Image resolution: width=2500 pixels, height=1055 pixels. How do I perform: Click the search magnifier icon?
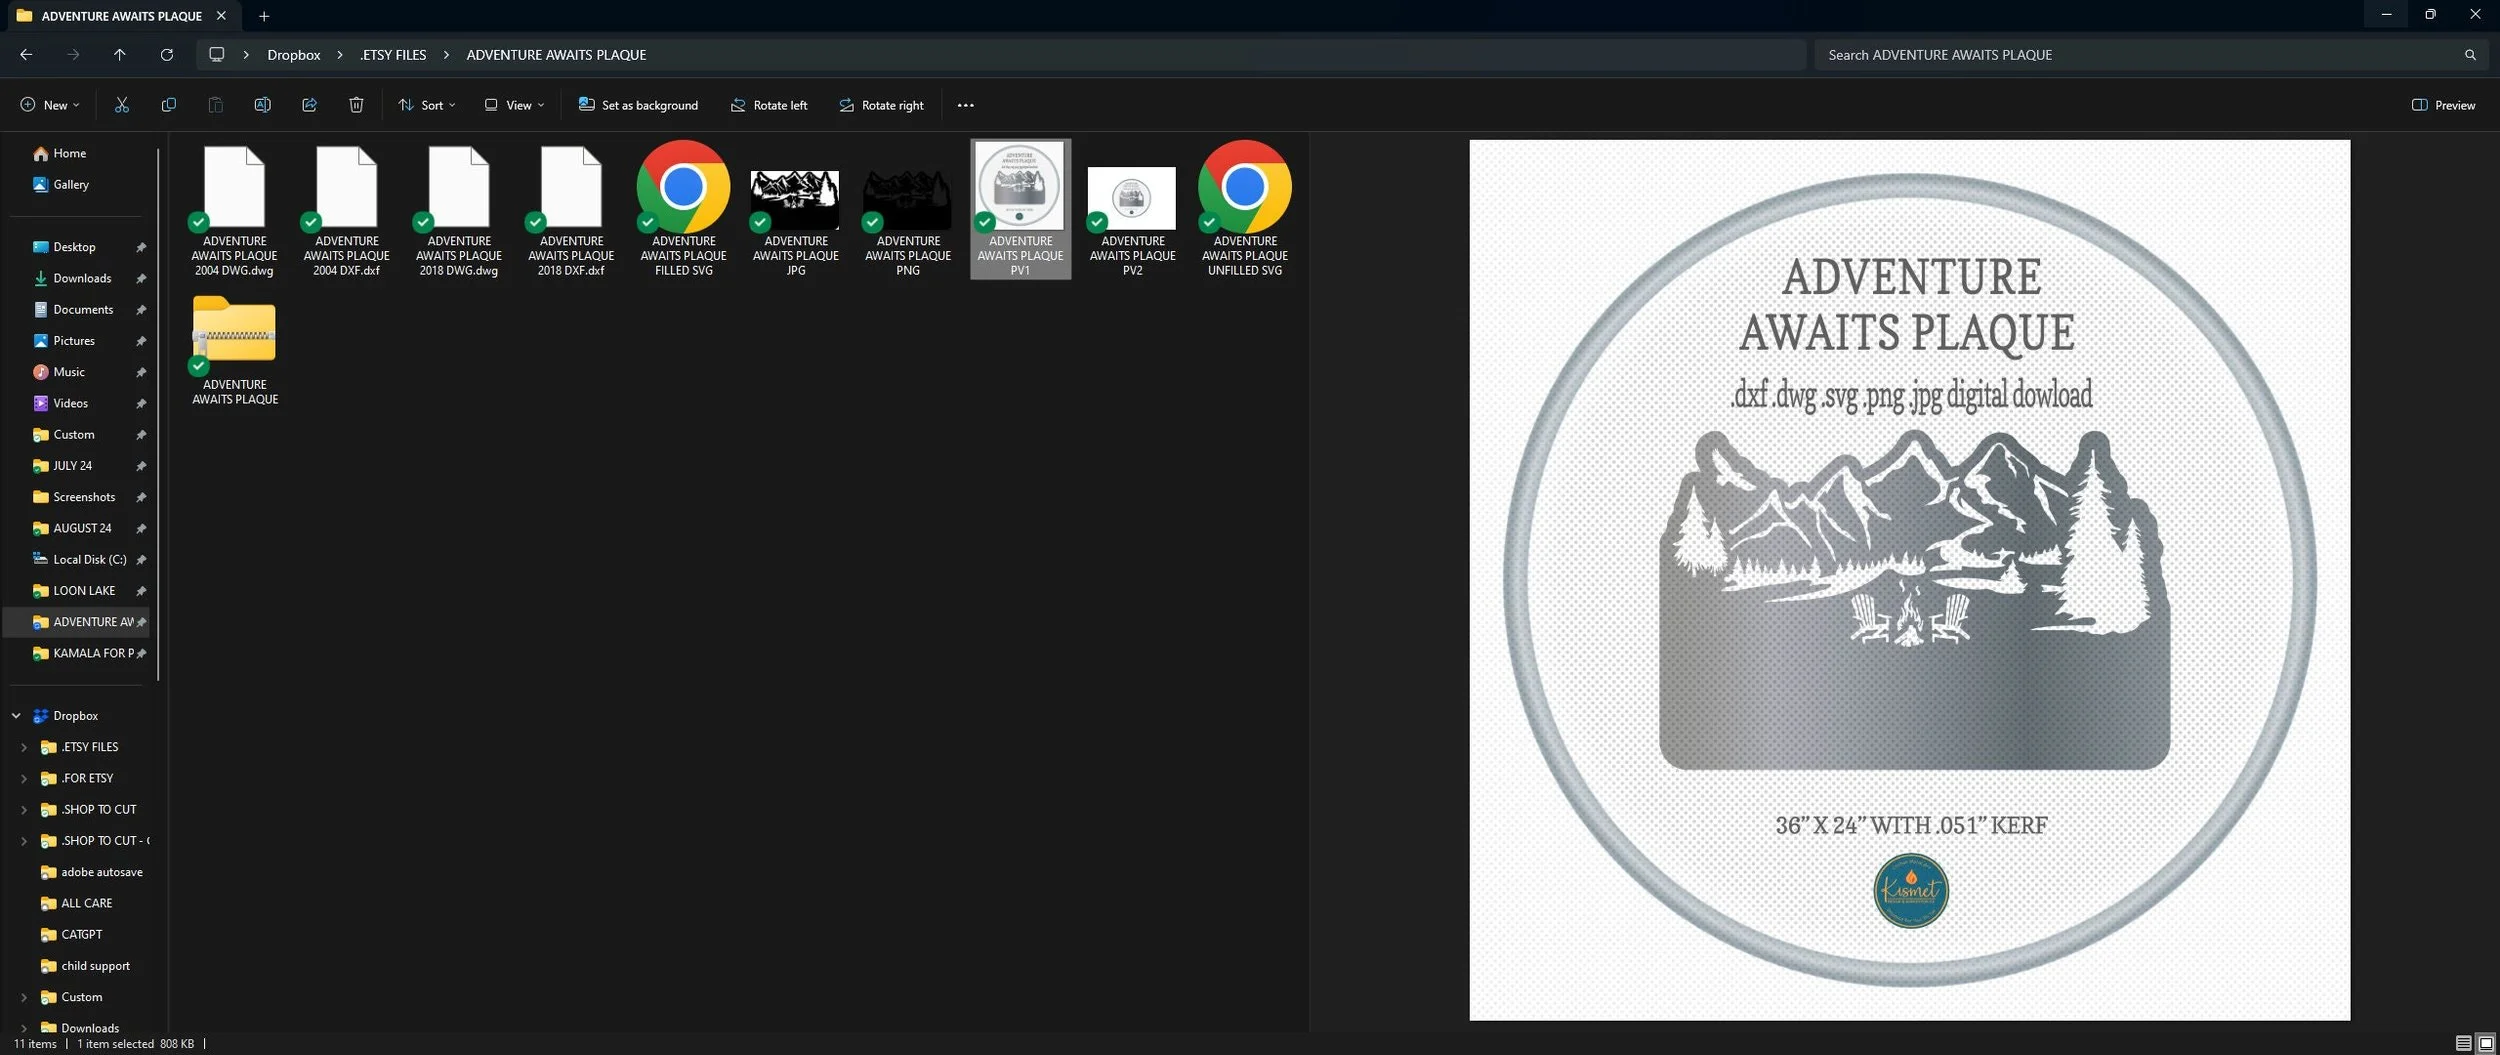(x=2470, y=55)
